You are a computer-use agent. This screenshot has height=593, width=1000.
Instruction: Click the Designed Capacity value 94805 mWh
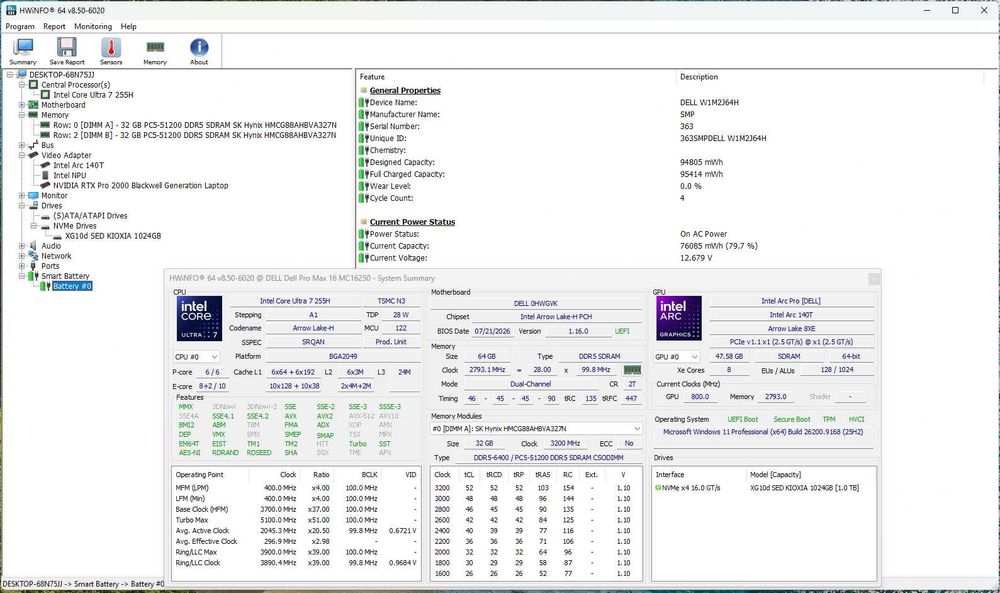click(x=701, y=162)
